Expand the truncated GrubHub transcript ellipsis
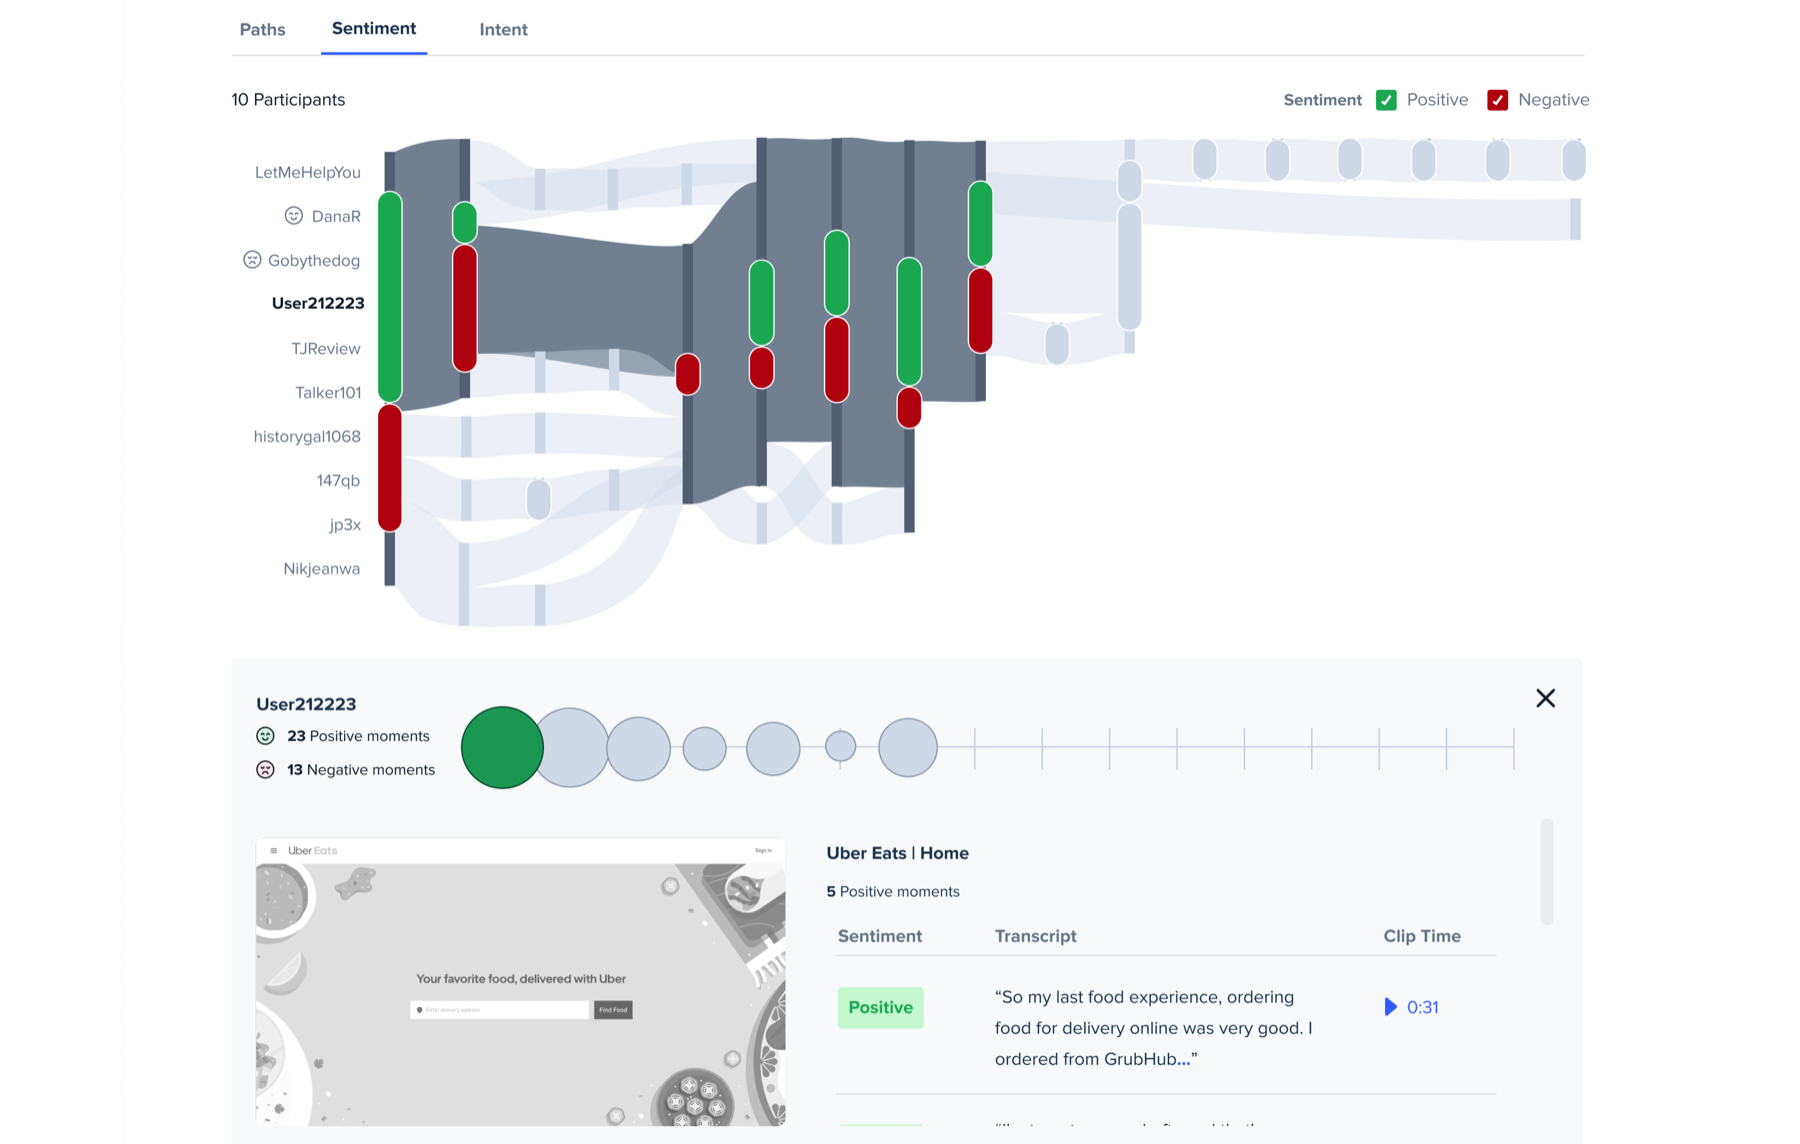 [x=1184, y=1059]
